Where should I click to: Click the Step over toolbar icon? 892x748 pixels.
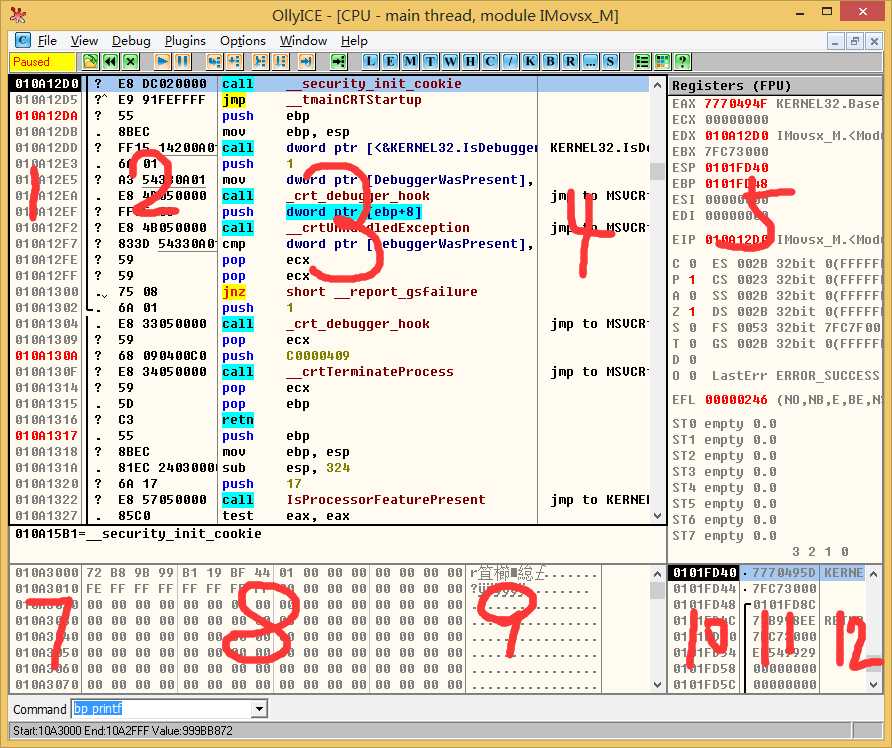click(x=234, y=61)
